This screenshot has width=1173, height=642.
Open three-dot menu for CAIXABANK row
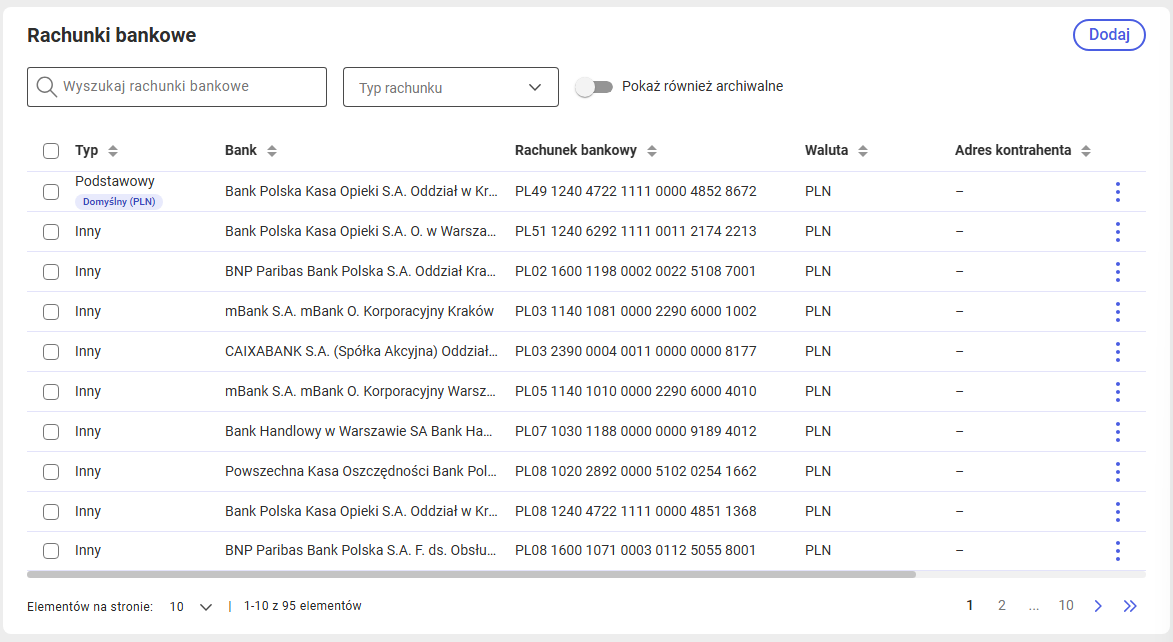(x=1118, y=352)
